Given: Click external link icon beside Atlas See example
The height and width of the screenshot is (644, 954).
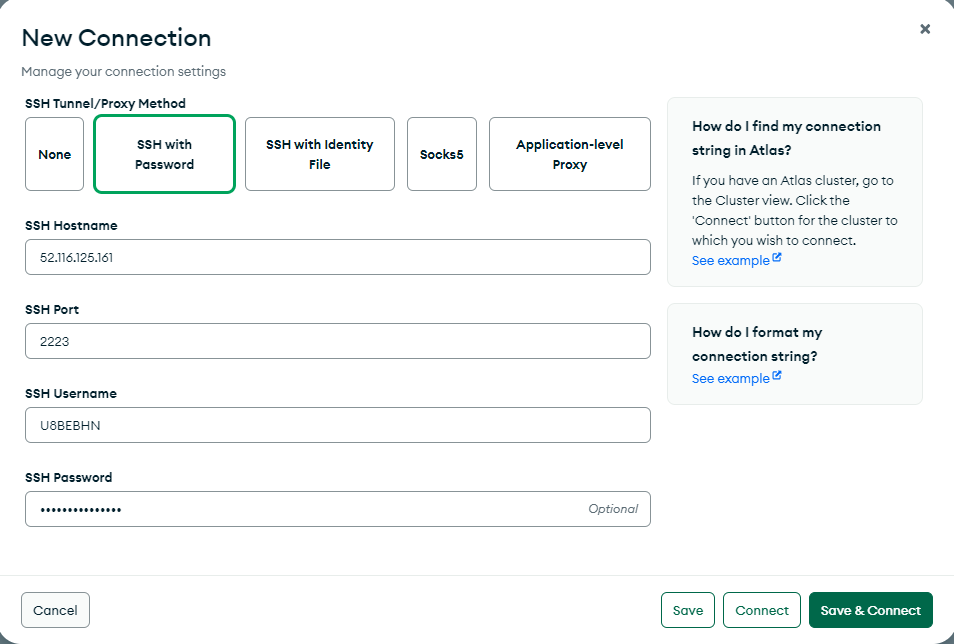Looking at the screenshot, I should coord(777,259).
